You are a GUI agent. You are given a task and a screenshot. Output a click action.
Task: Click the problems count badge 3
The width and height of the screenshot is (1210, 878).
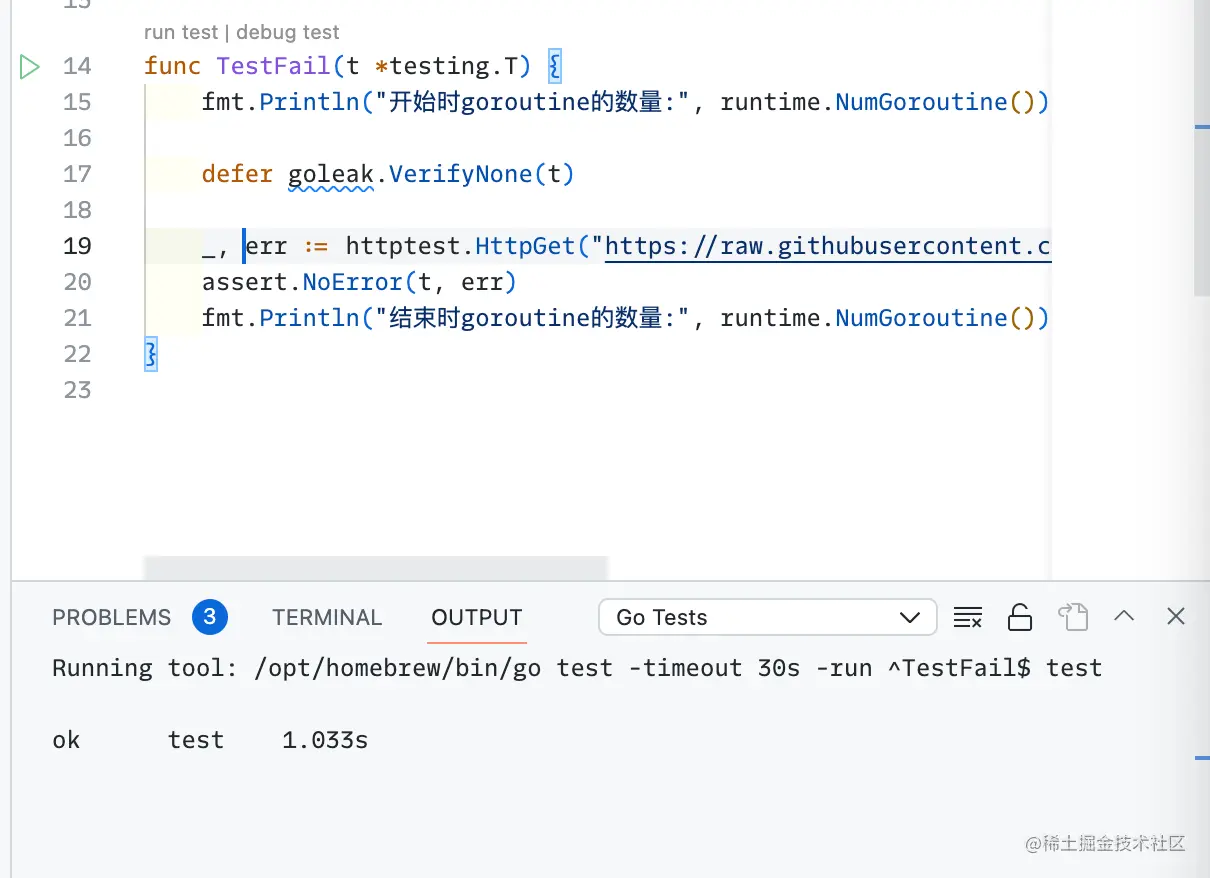click(209, 617)
